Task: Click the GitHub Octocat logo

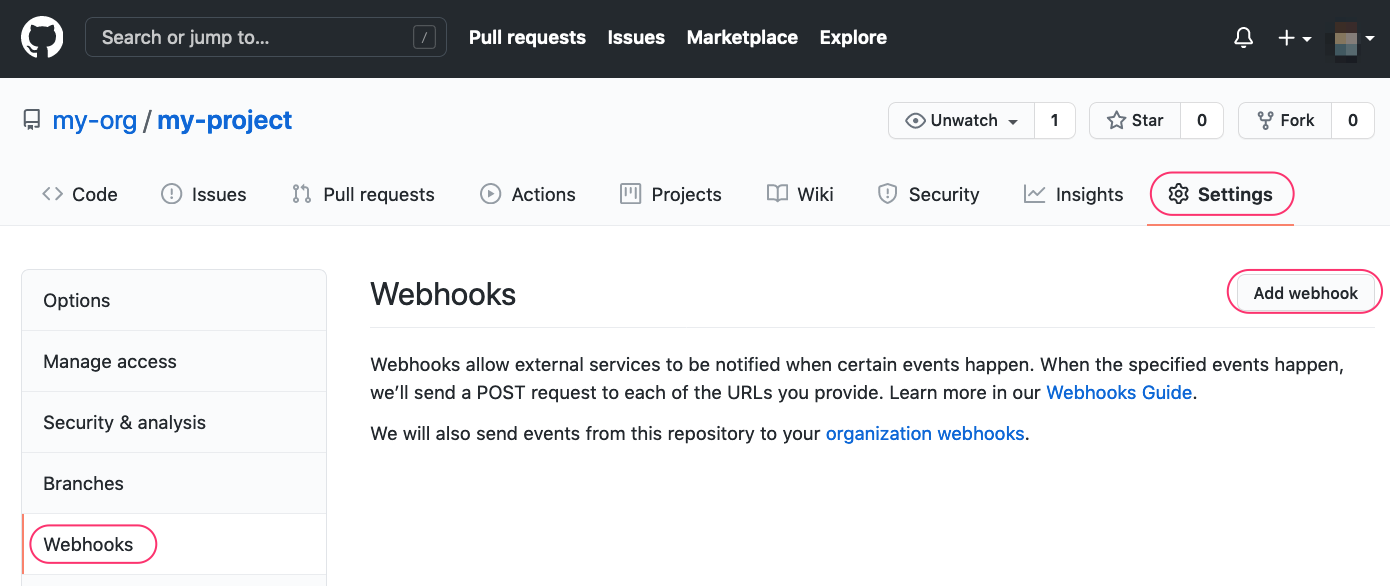Action: pyautogui.click(x=42, y=38)
